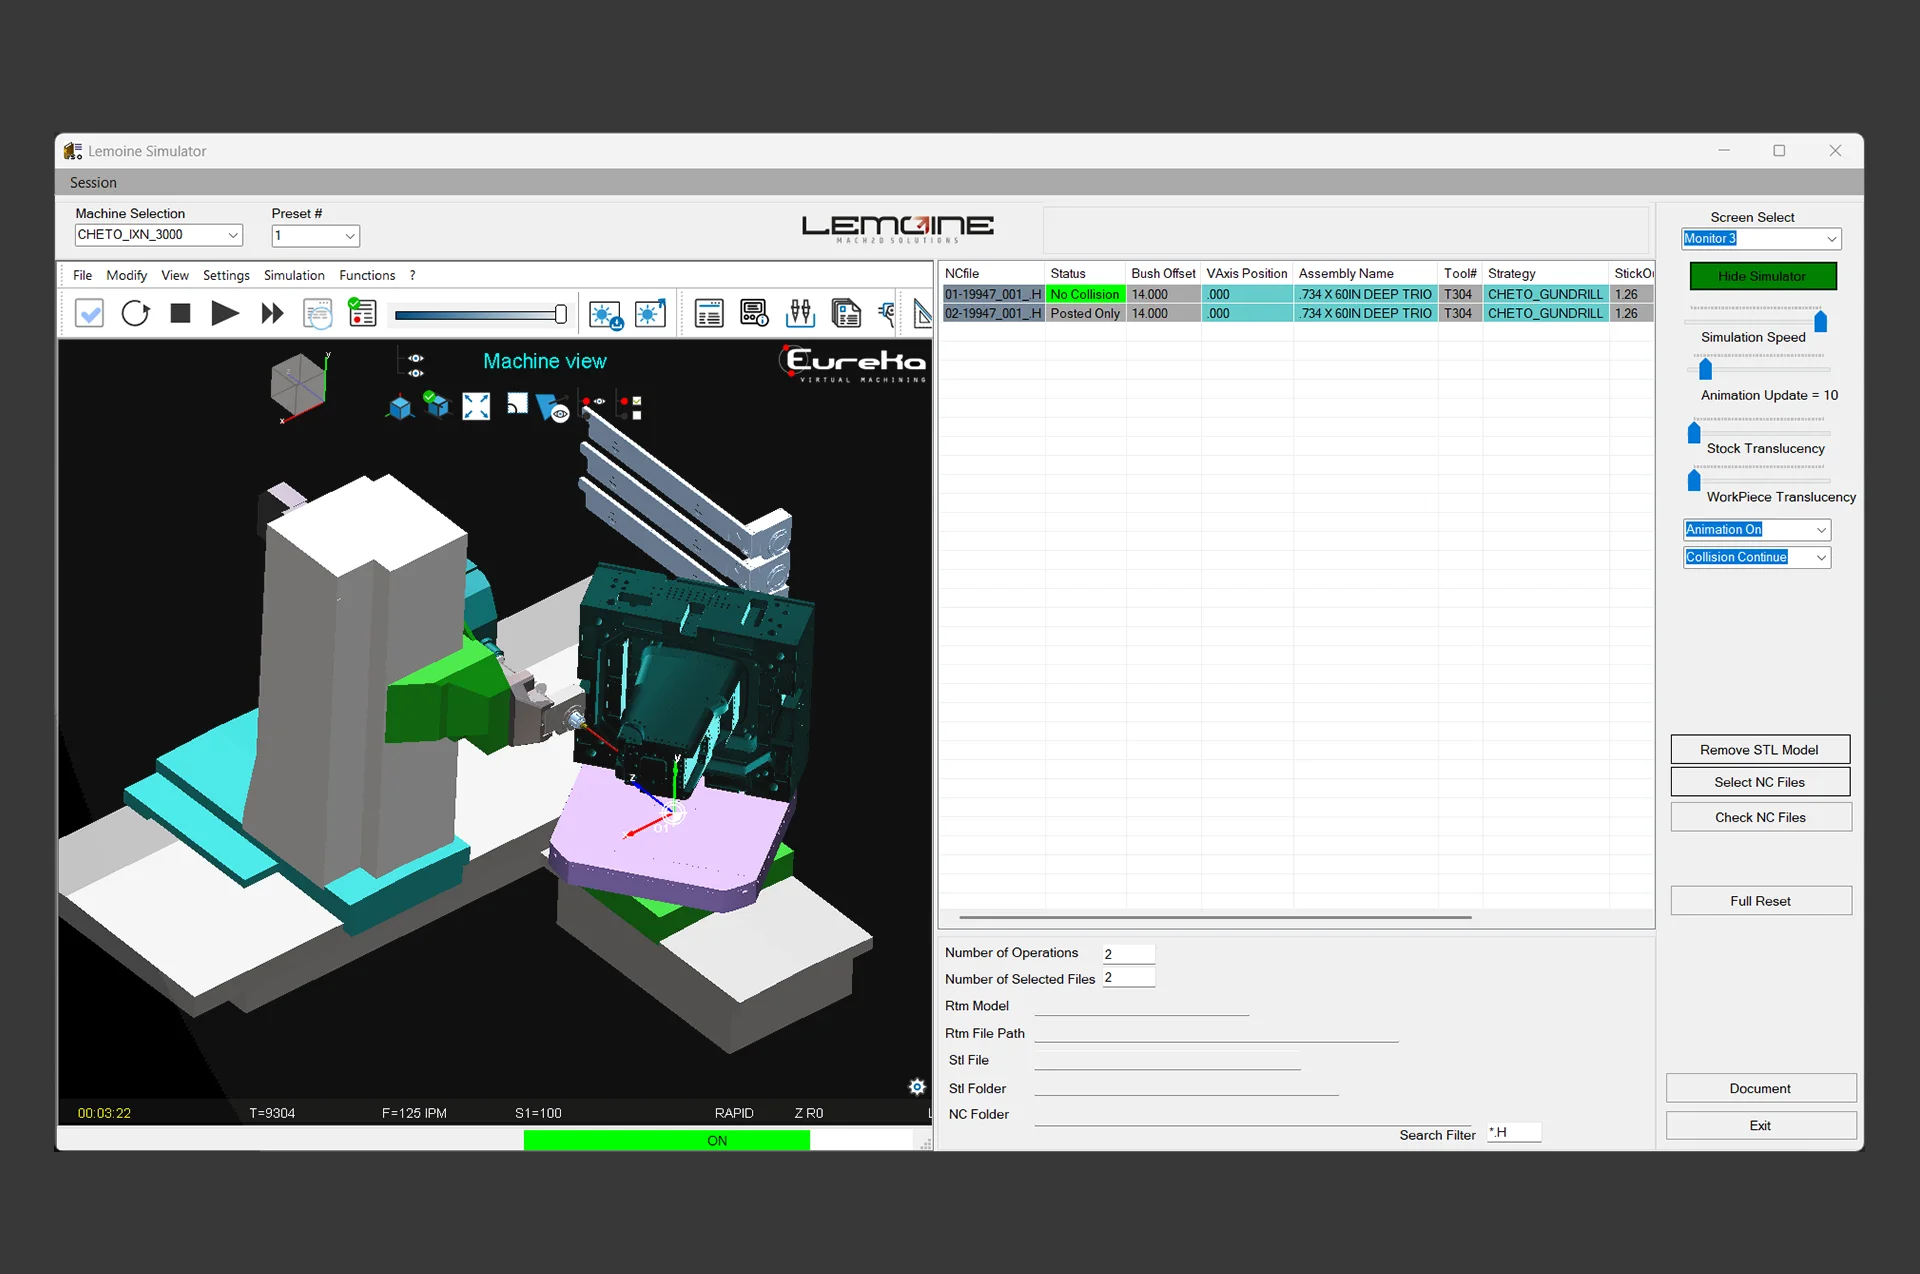Open the Machine Selection dropdown
Viewport: 1920px width, 1274px height.
pos(158,235)
